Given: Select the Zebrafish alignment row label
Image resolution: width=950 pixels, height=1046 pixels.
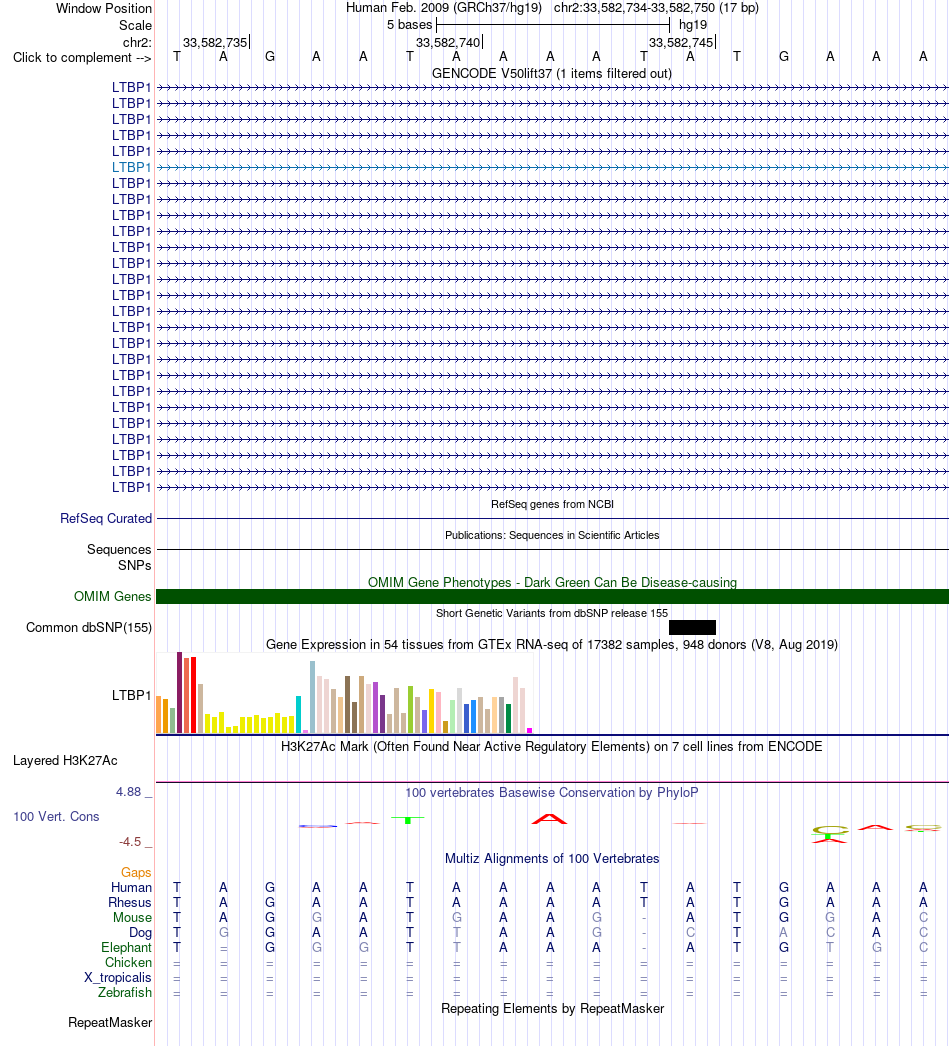Looking at the screenshot, I should tap(125, 993).
